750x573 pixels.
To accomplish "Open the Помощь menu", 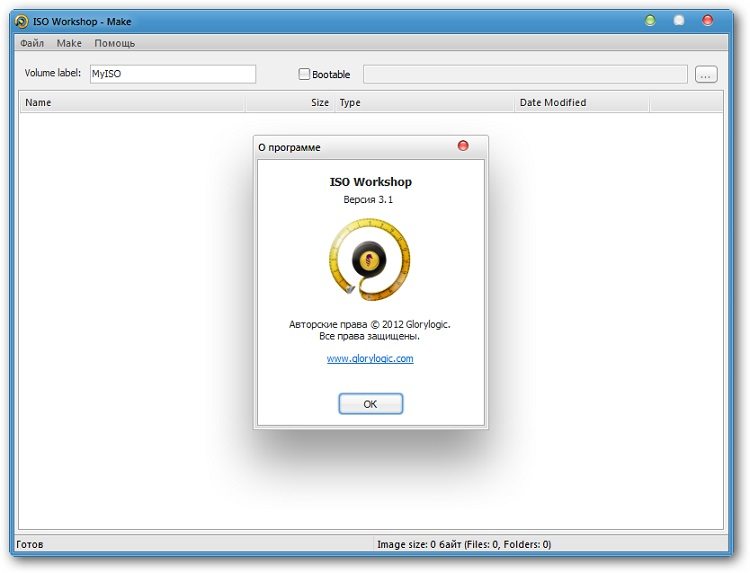I will 114,43.
